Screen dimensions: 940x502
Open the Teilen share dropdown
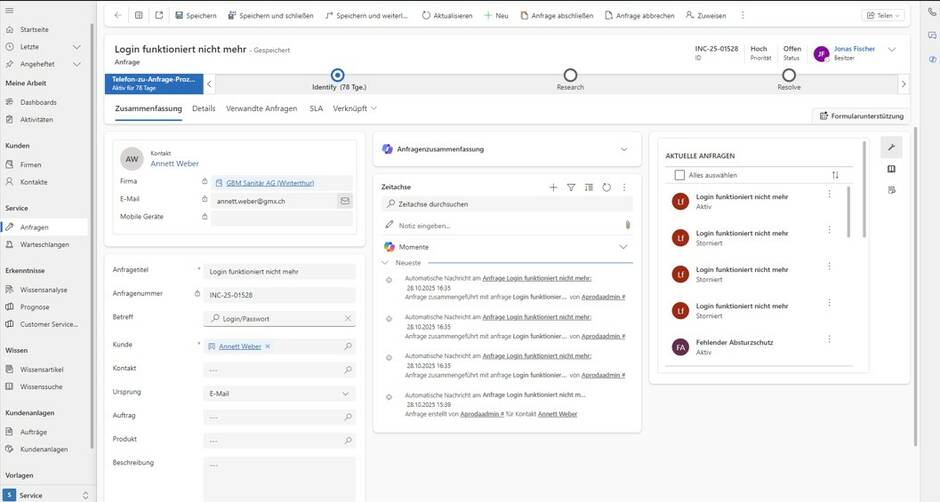883,16
